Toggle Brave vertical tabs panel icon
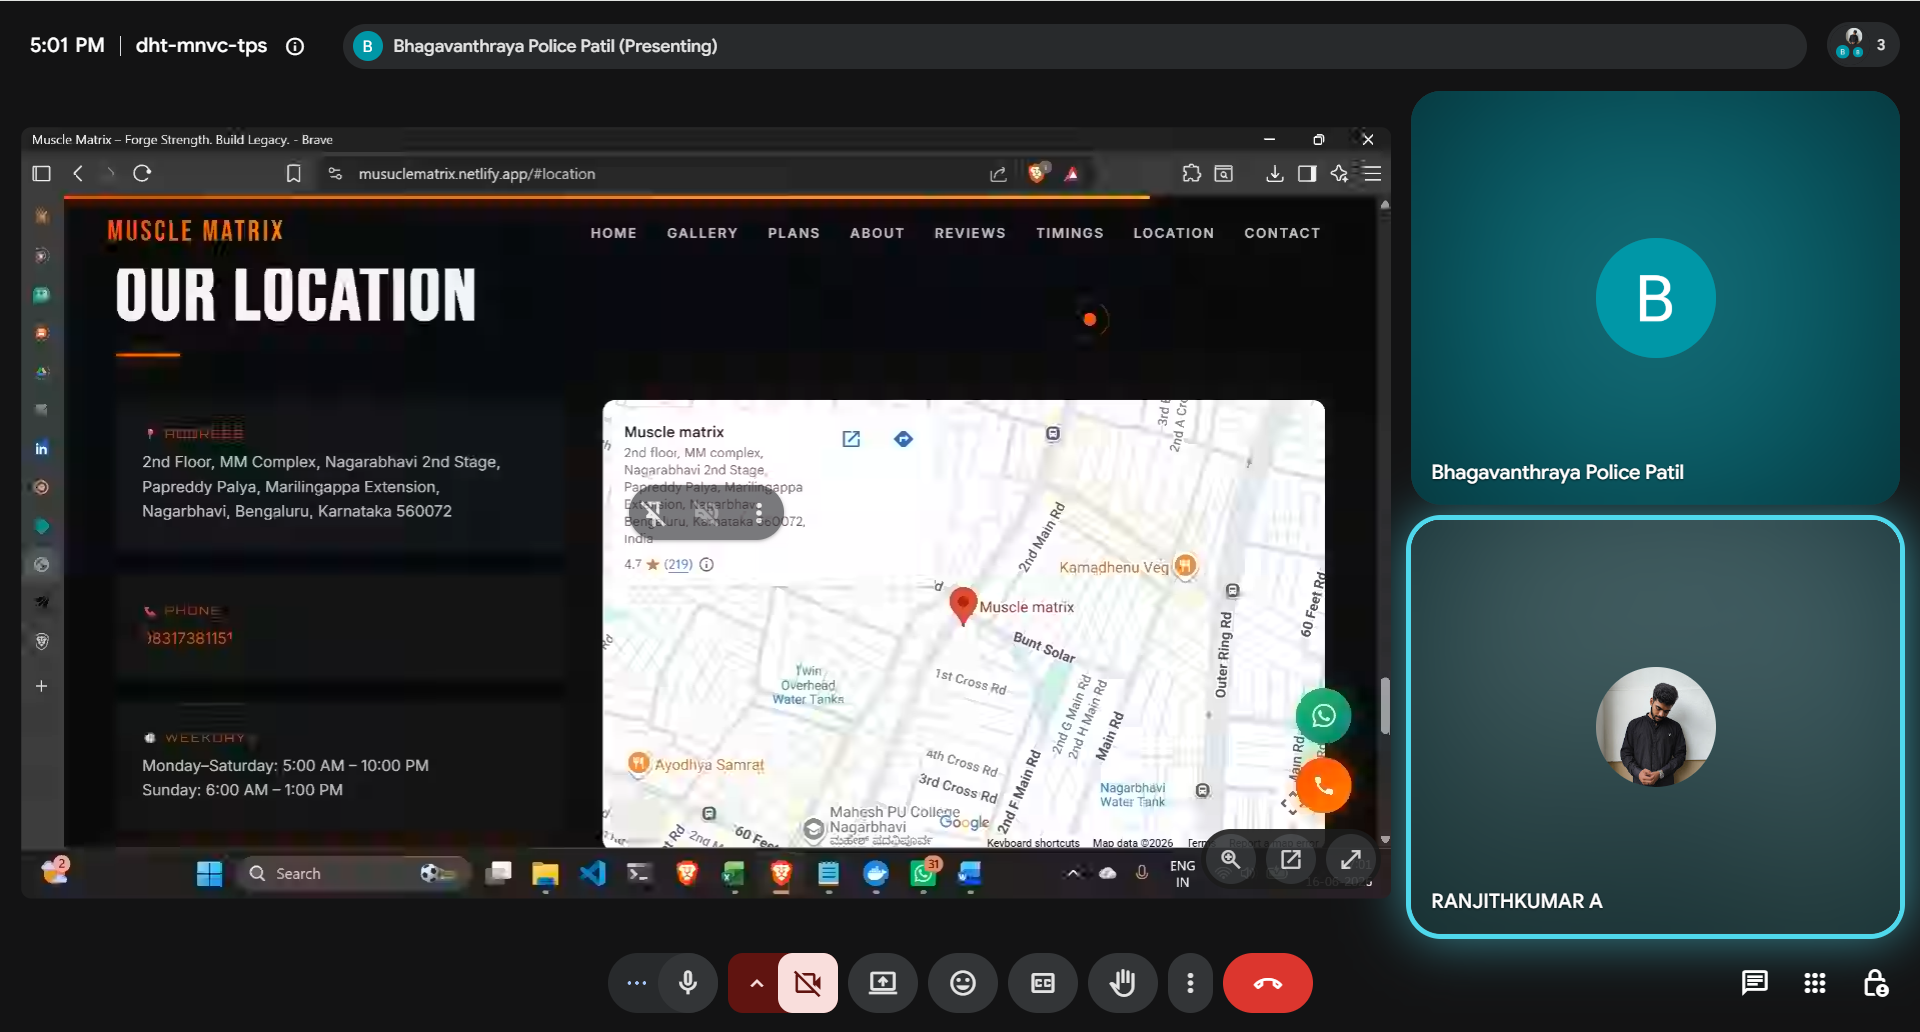This screenshot has width=1920, height=1032. (x=41, y=173)
